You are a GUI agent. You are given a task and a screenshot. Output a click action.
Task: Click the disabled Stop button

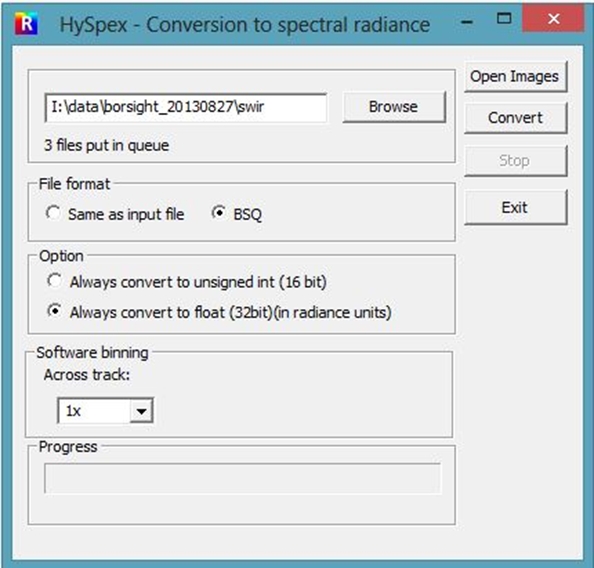(x=516, y=161)
